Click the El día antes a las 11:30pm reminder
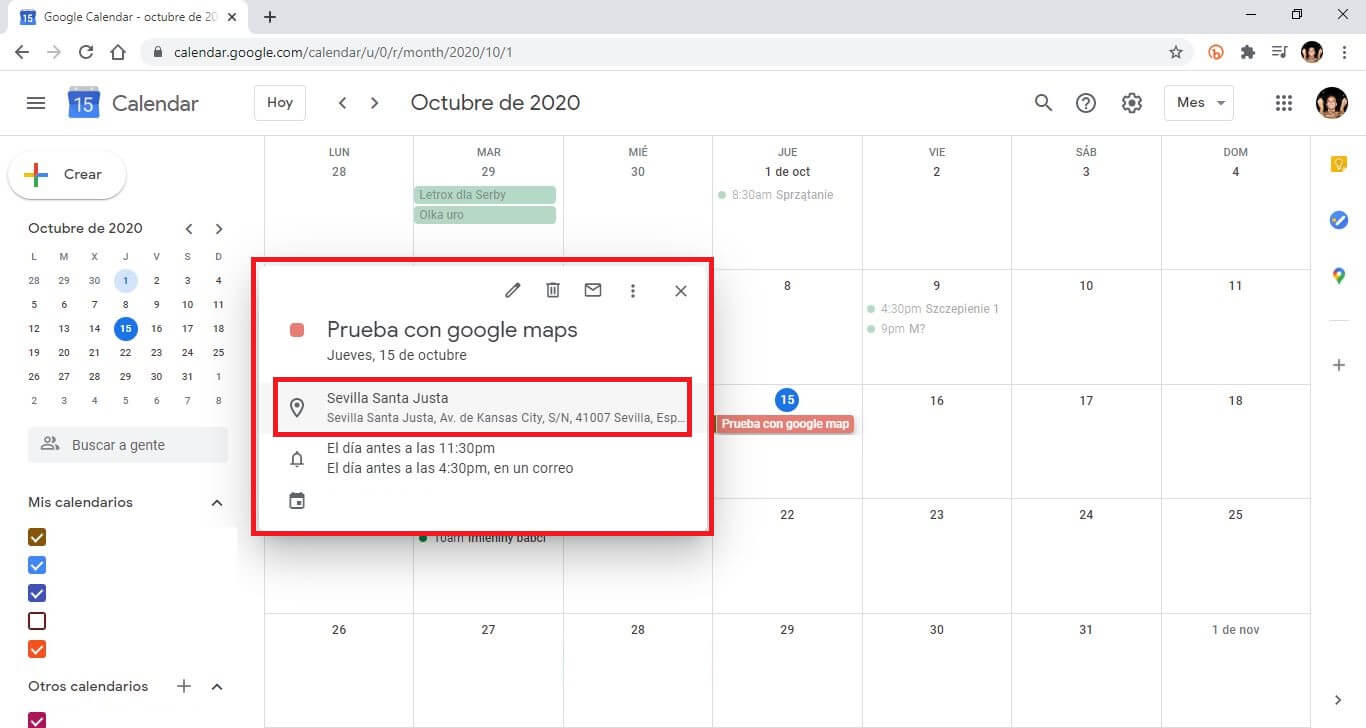The height and width of the screenshot is (728, 1366). (411, 448)
